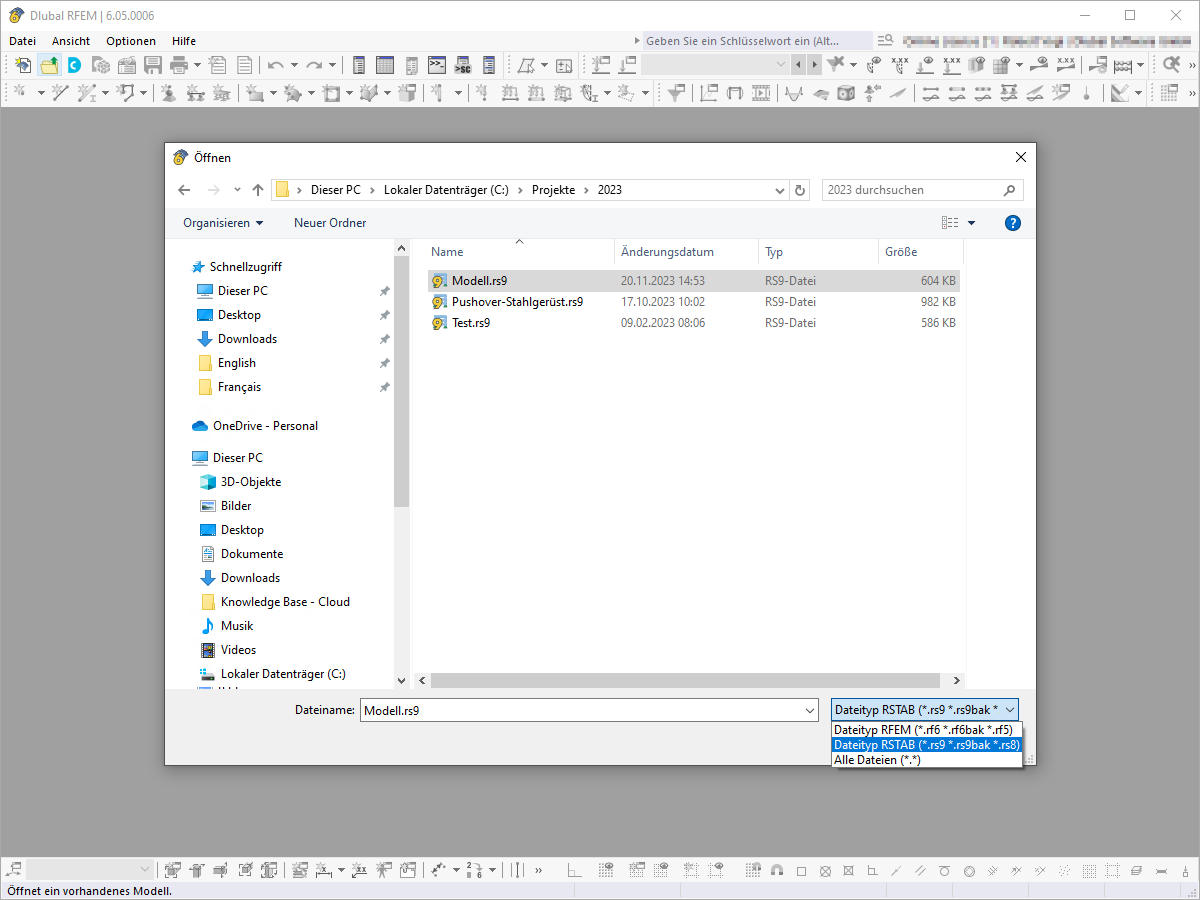Open the Datei menu
1200x900 pixels.
tap(22, 41)
